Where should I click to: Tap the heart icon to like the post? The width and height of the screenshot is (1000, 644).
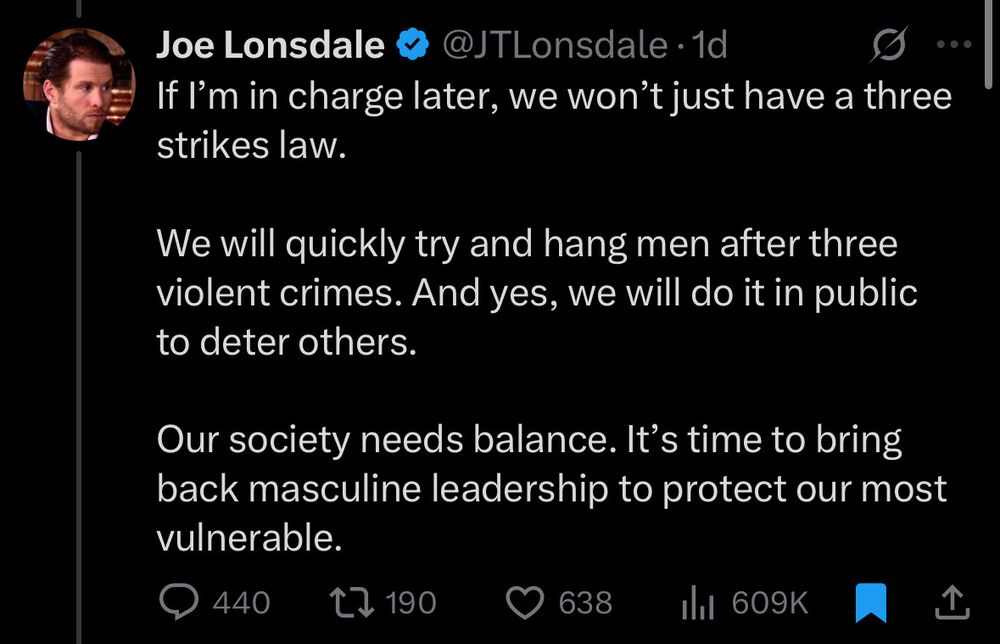pyautogui.click(x=524, y=601)
